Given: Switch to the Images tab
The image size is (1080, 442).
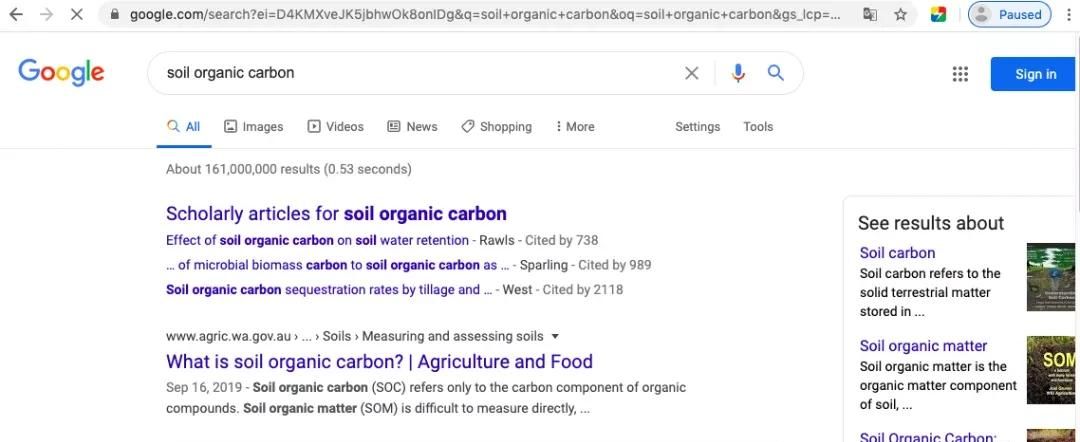Looking at the screenshot, I should click(x=253, y=127).
